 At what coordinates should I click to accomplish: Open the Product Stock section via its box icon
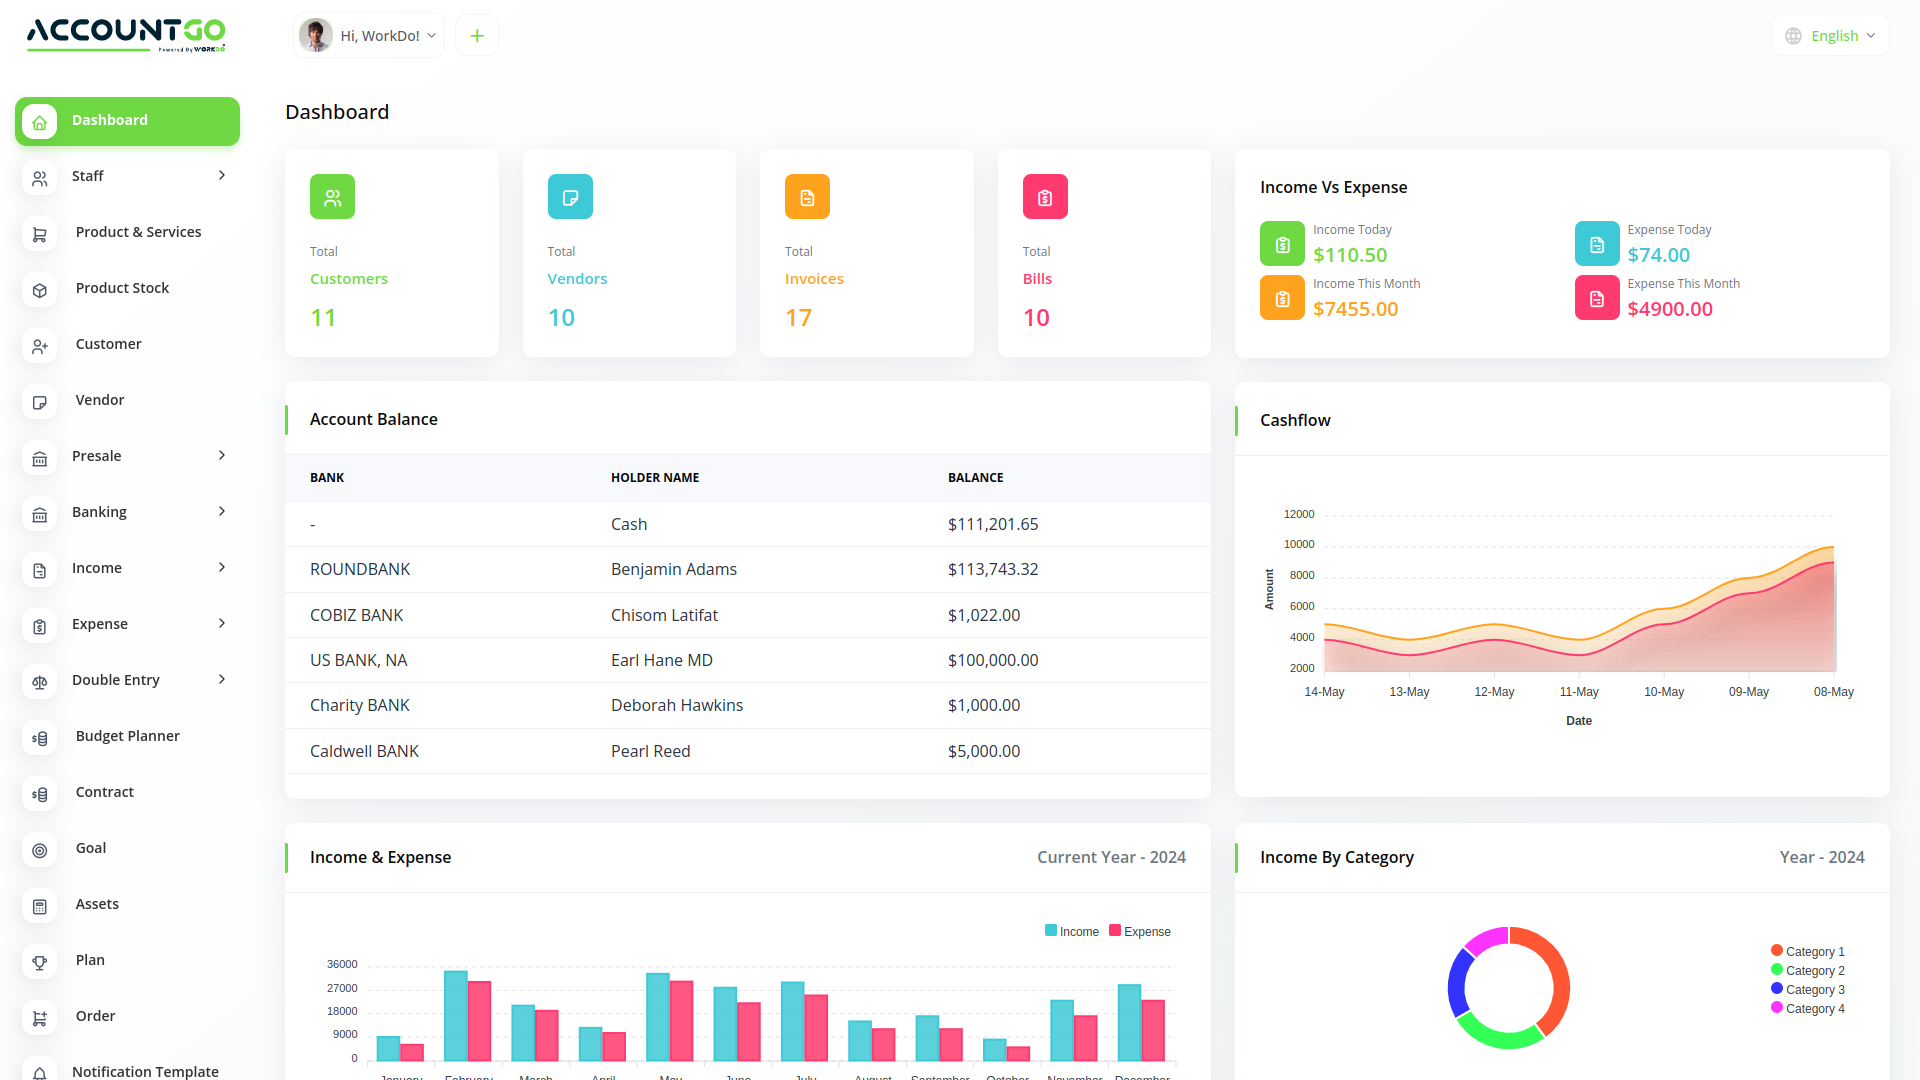click(x=39, y=290)
